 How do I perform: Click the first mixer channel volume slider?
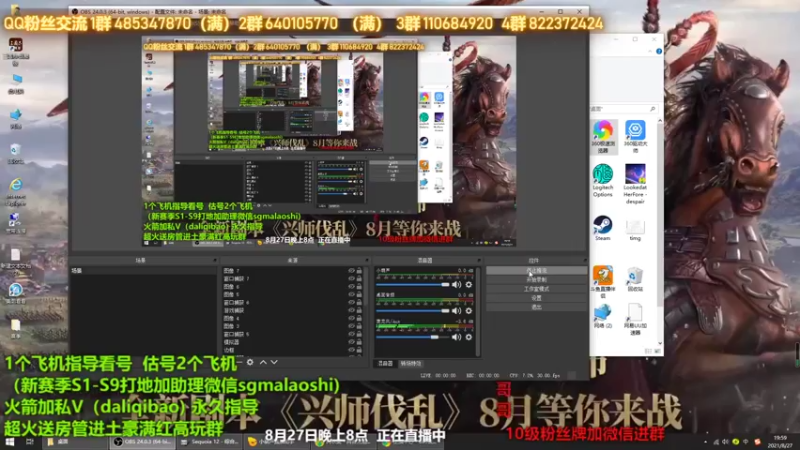[x=412, y=285]
